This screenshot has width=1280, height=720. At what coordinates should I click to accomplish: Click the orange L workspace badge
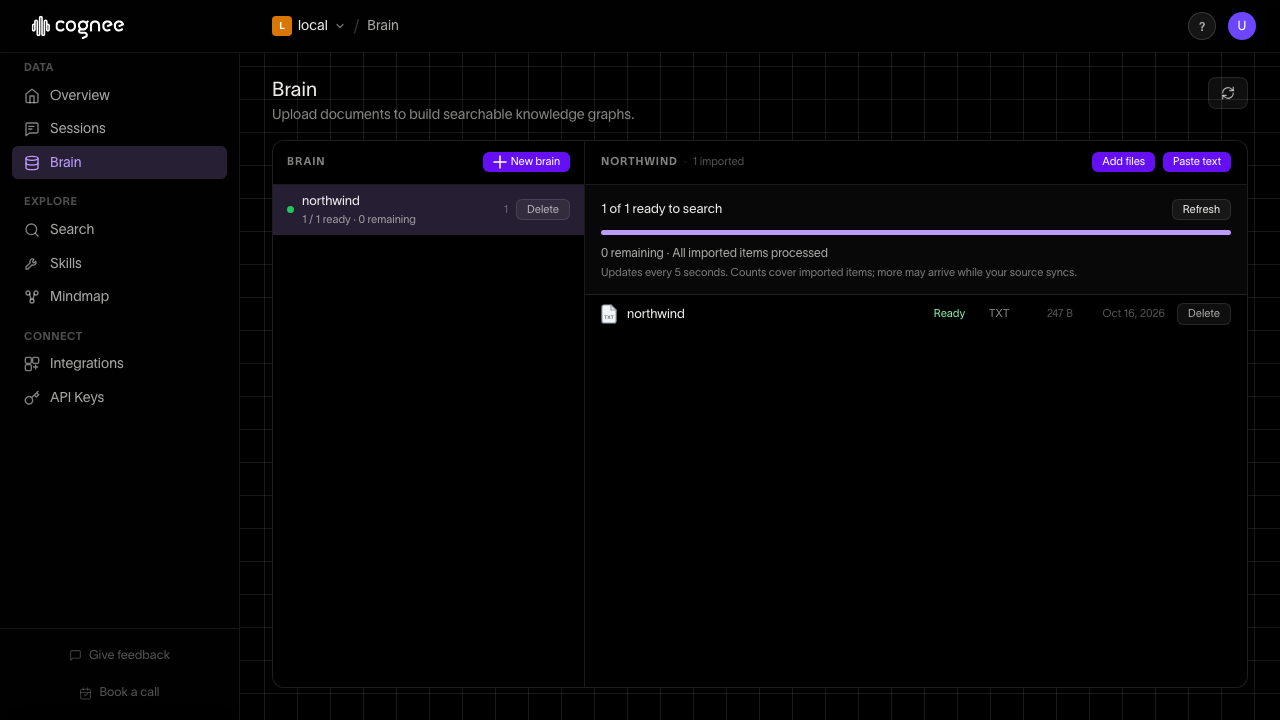[282, 26]
